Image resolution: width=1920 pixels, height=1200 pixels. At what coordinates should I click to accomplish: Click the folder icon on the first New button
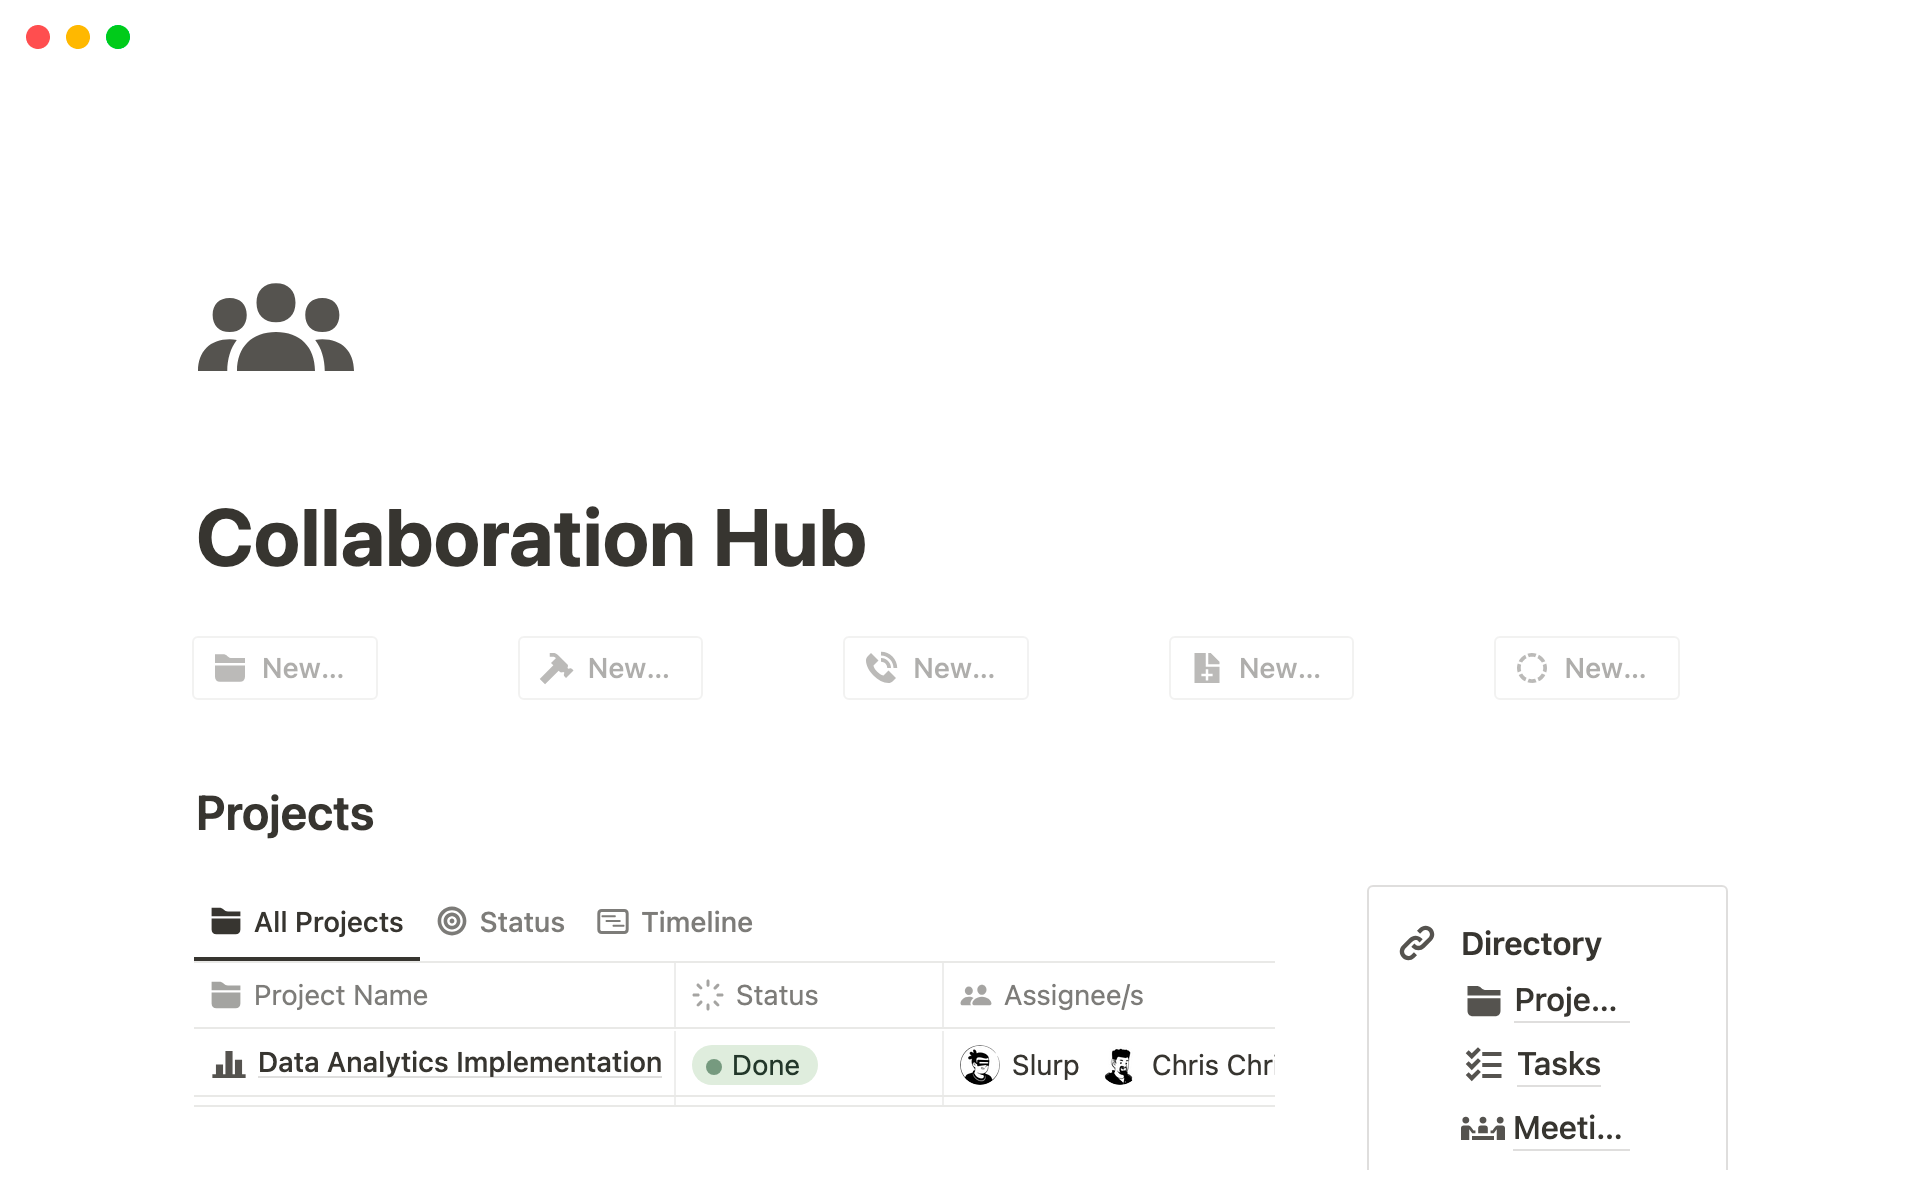[230, 668]
